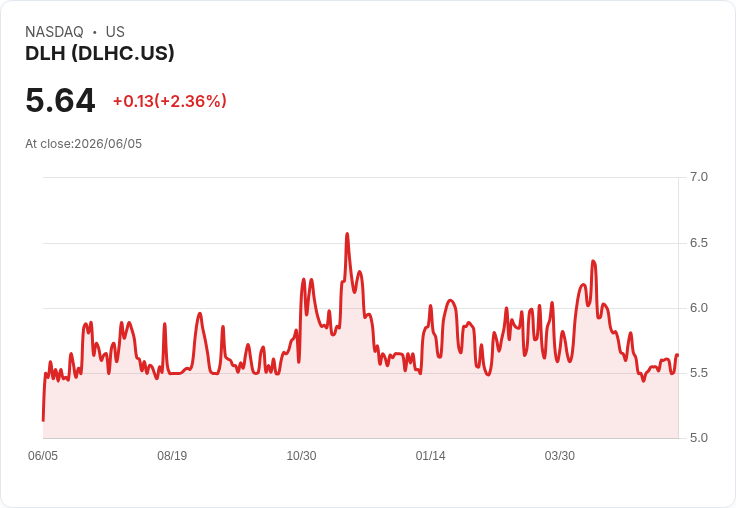Click the 6.5 price axis label
Image resolution: width=736 pixels, height=508 pixels.
(x=698, y=243)
